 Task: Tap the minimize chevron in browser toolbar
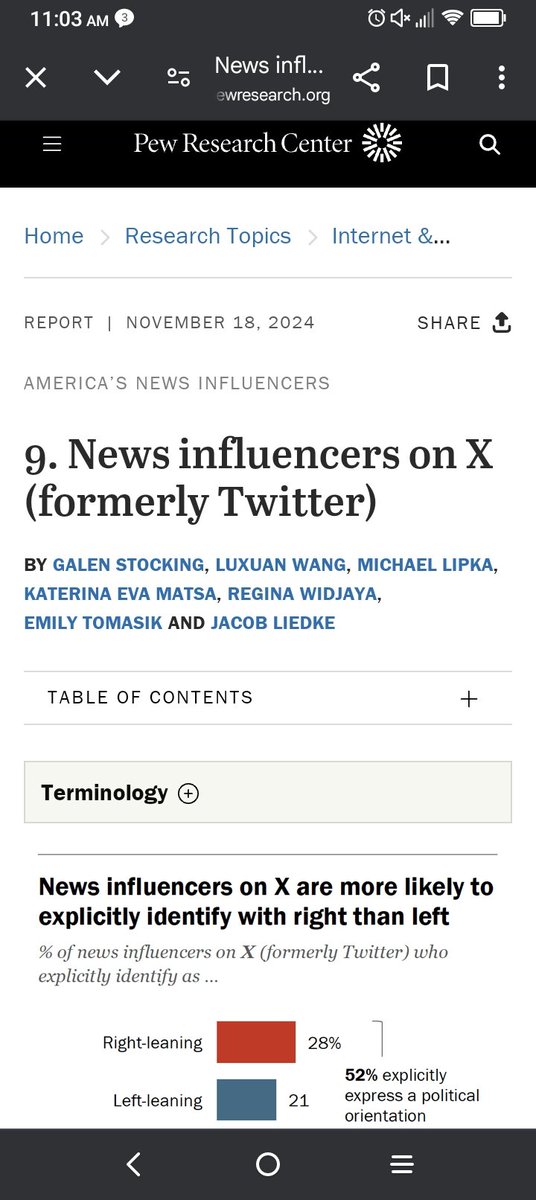click(x=107, y=79)
